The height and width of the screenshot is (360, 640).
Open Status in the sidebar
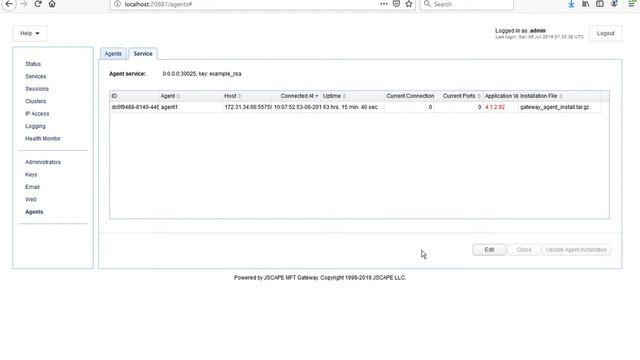pyautogui.click(x=33, y=64)
